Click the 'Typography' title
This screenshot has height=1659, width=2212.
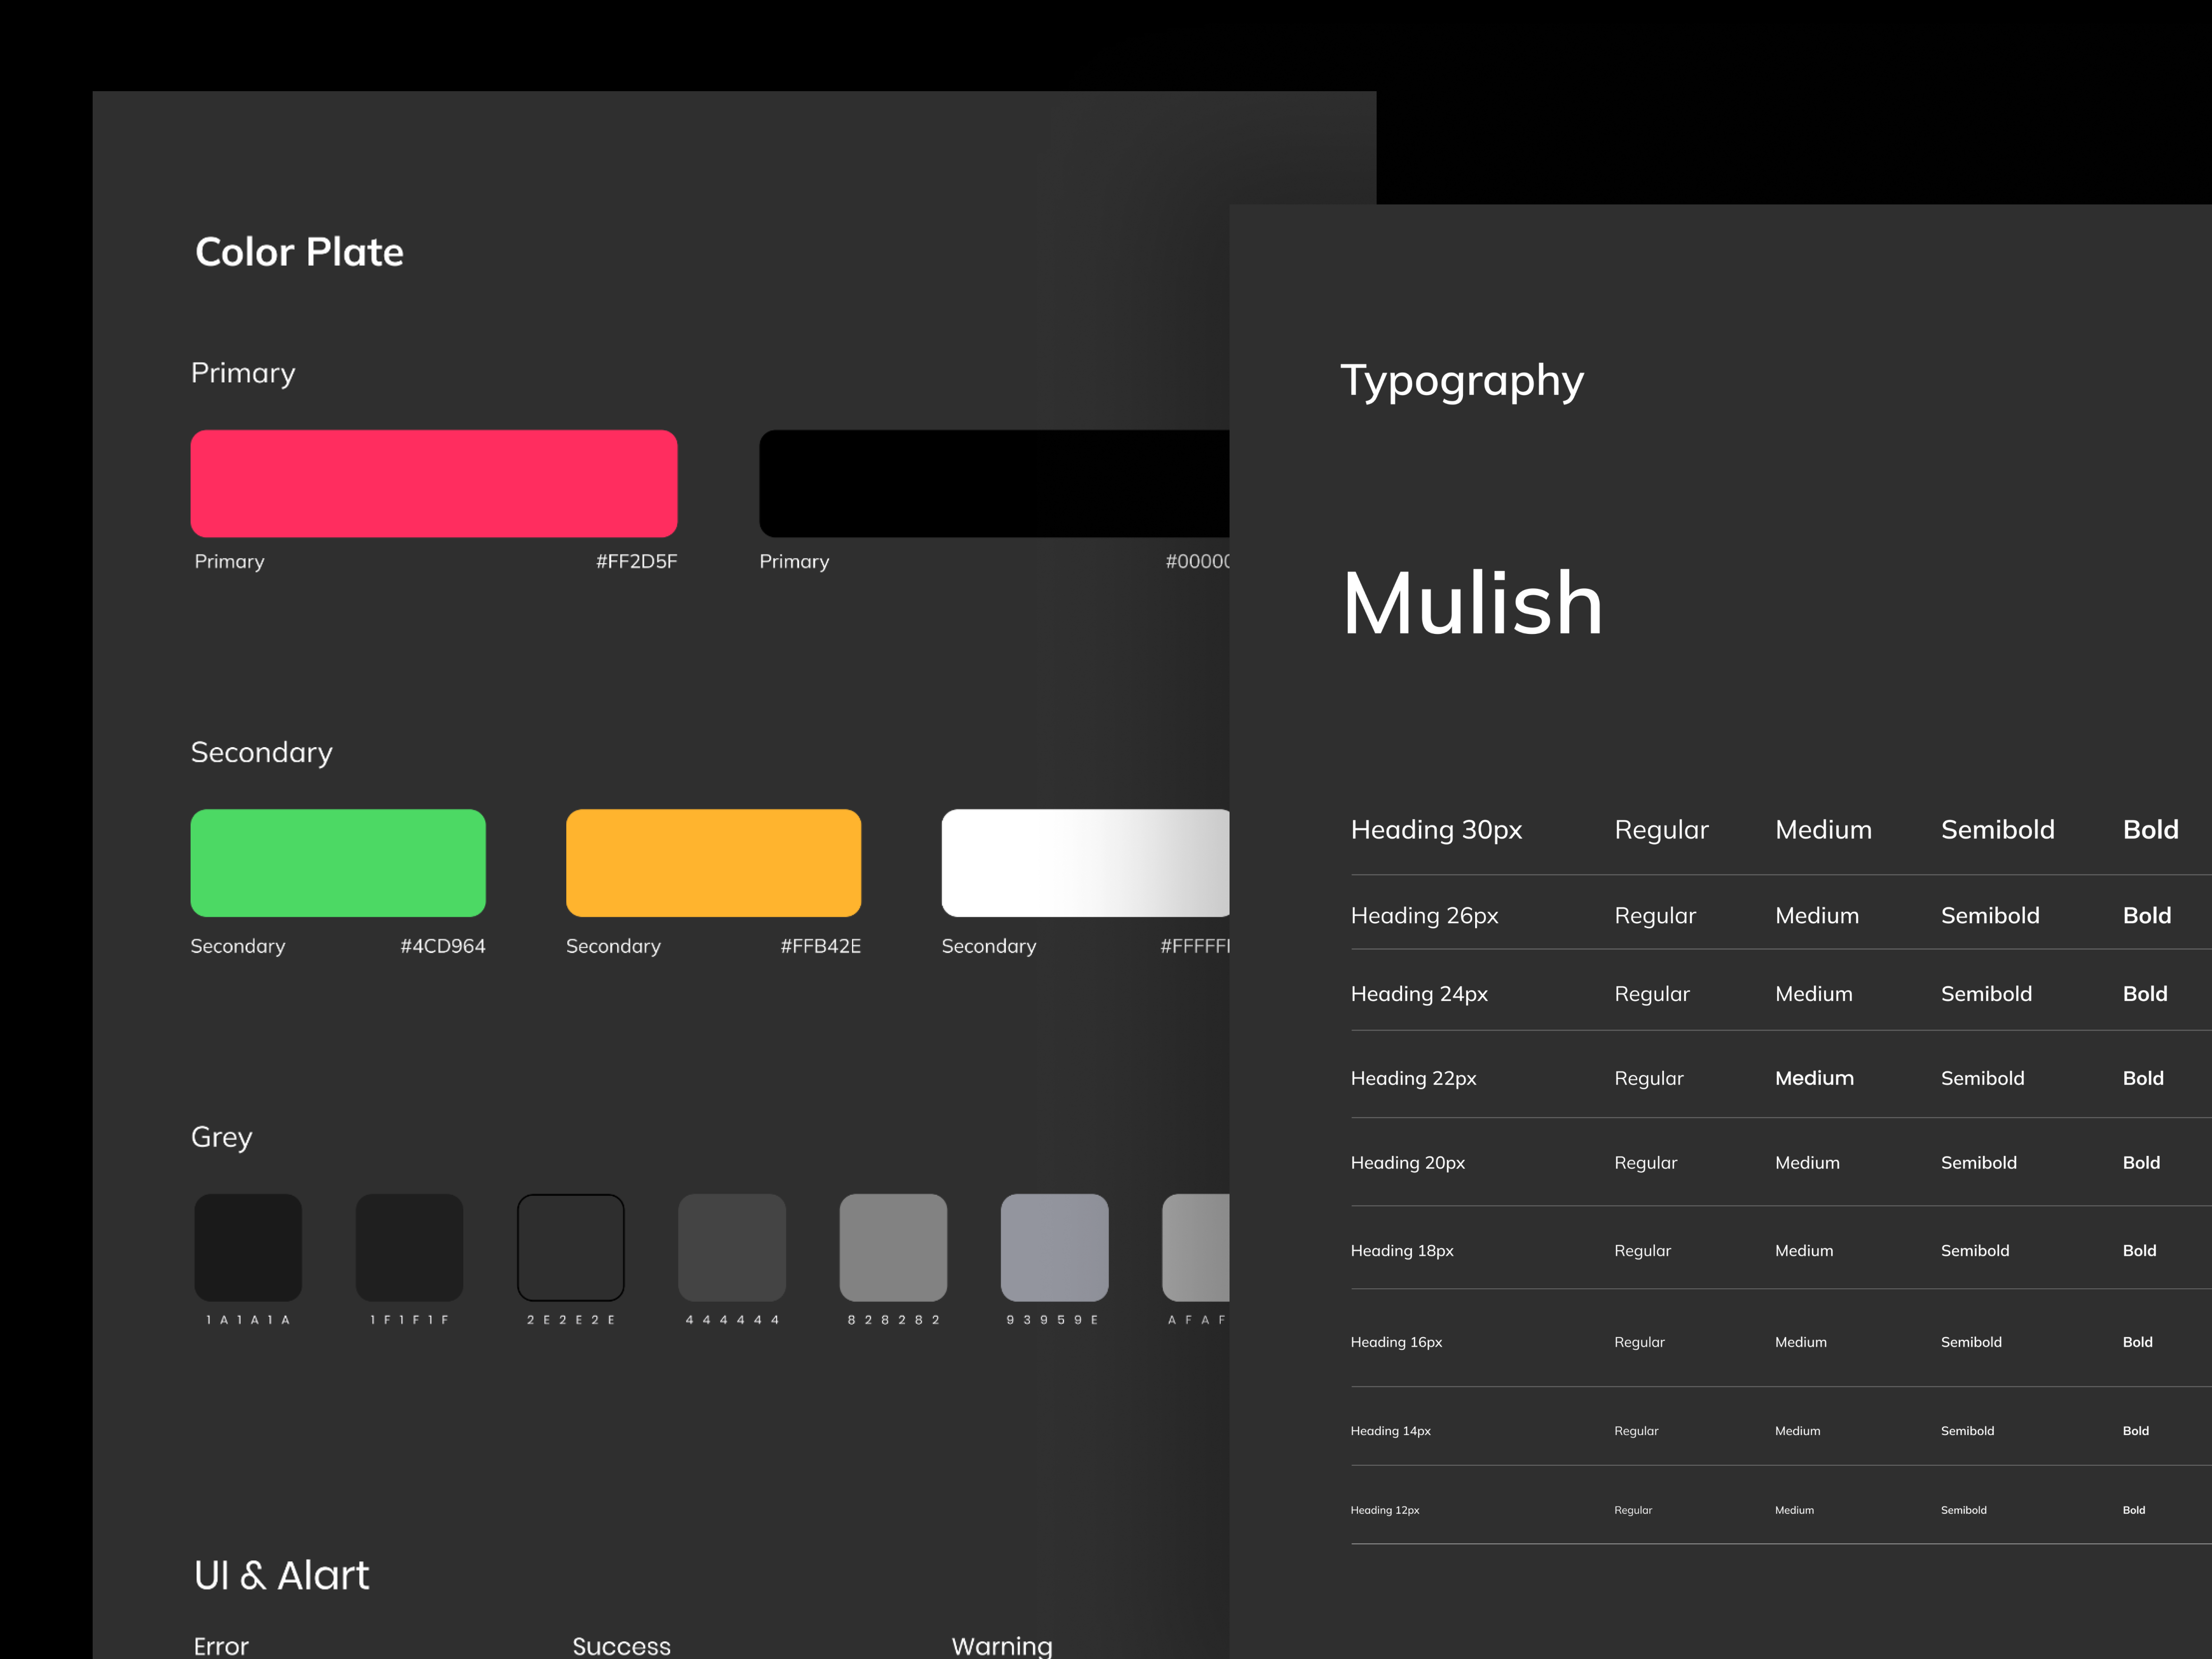[x=1462, y=382]
